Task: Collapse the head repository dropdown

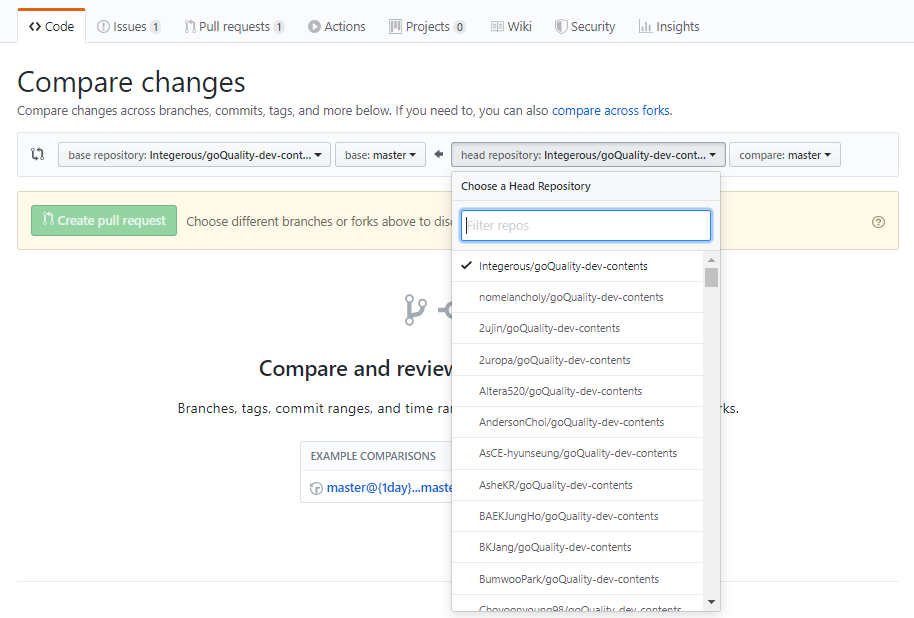Action: point(588,154)
